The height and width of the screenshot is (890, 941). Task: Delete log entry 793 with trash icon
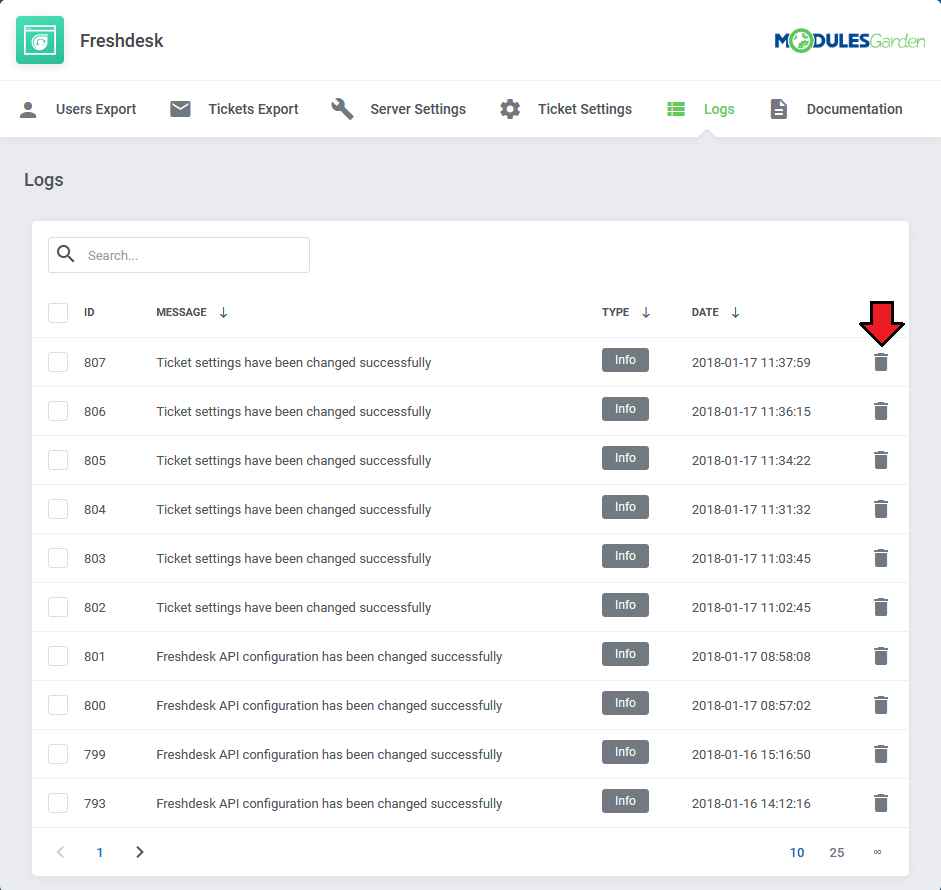[x=880, y=804]
